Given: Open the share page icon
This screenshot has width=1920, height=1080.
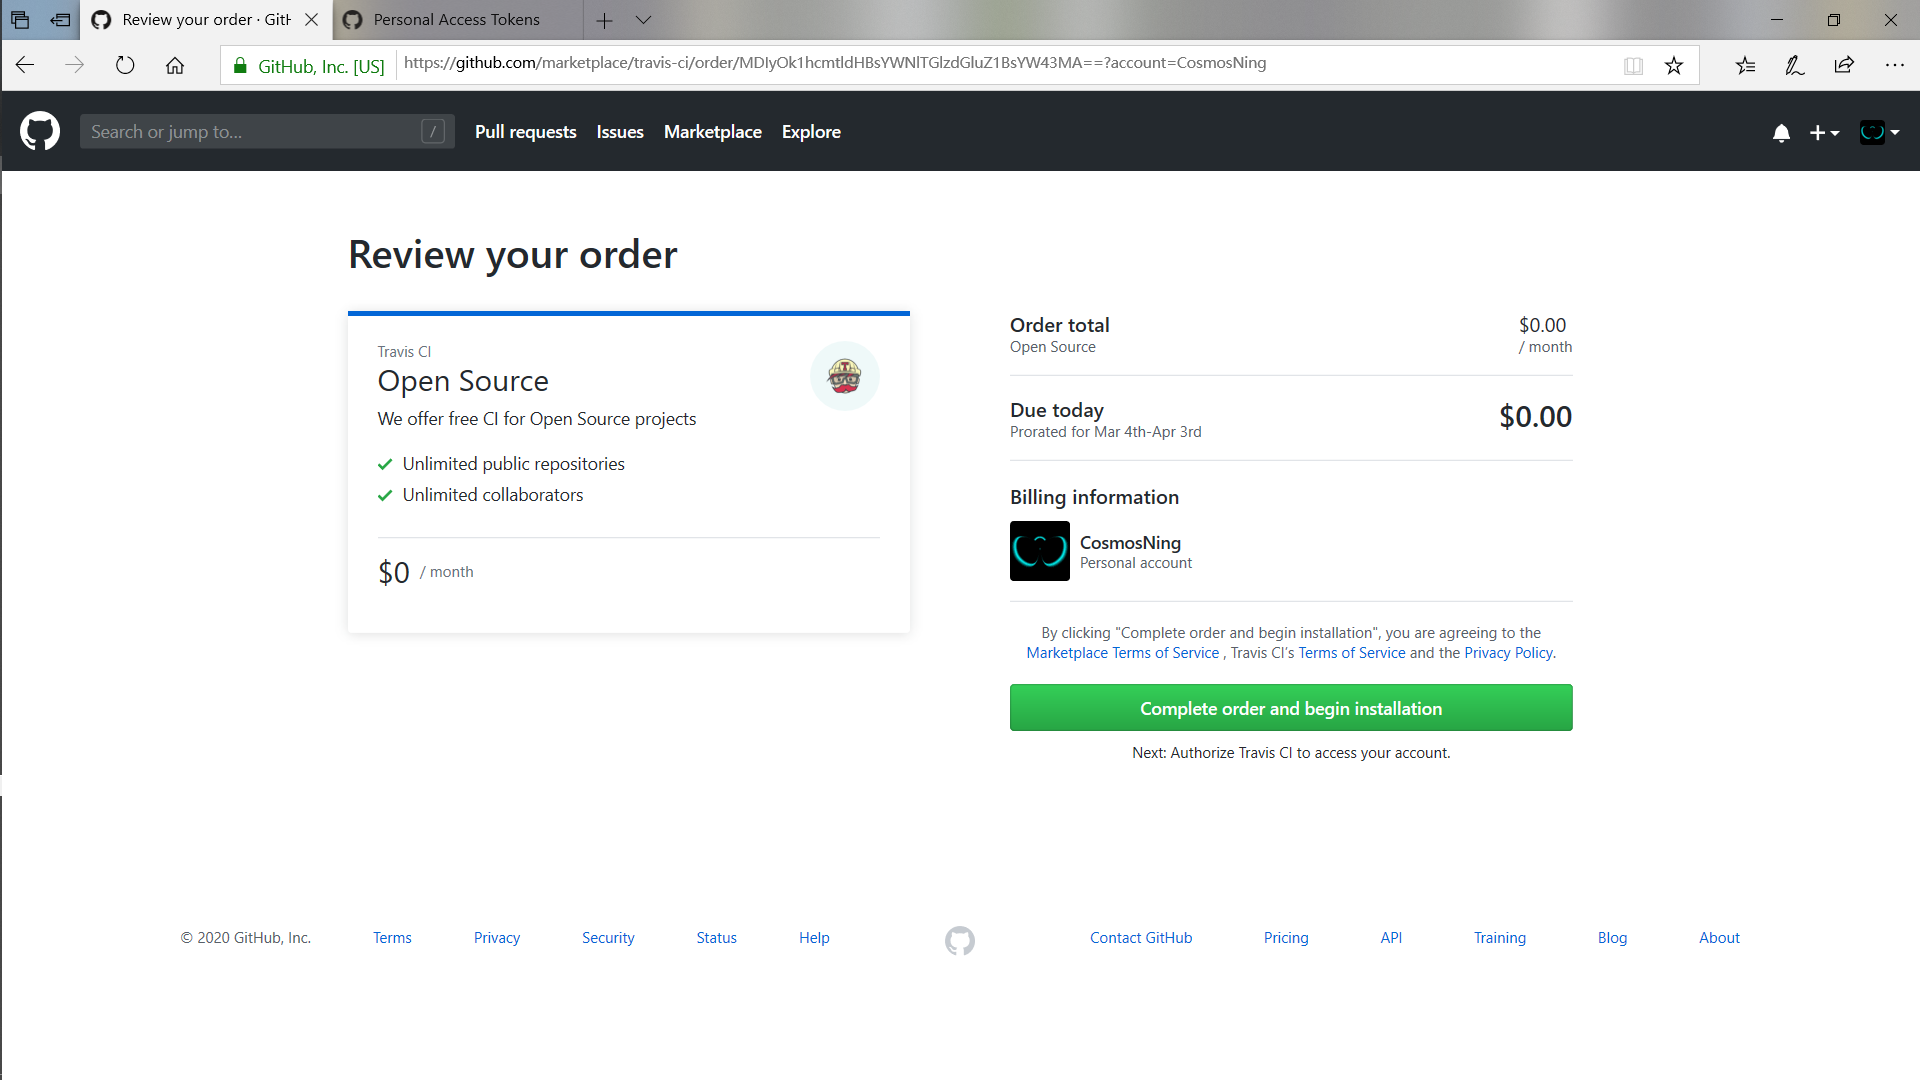Looking at the screenshot, I should click(1844, 65).
